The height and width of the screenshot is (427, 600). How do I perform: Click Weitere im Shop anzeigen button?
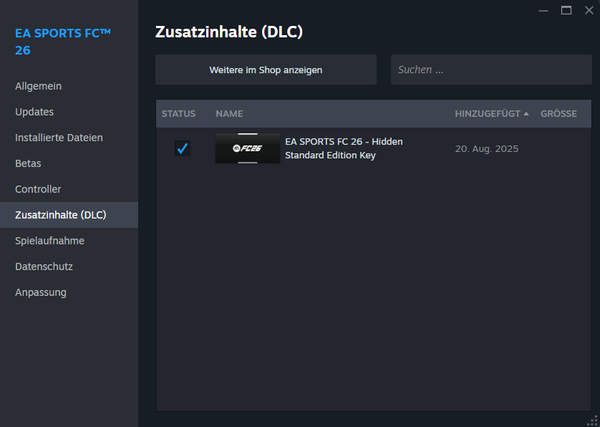266,70
